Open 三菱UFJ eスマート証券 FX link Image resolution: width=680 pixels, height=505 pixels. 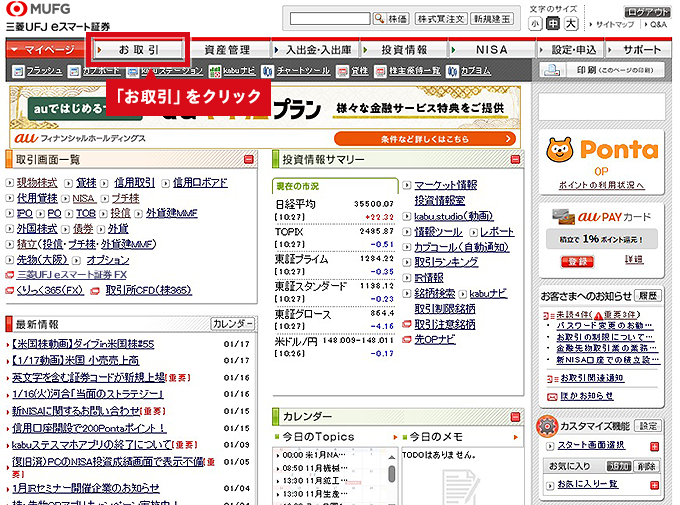pos(72,275)
